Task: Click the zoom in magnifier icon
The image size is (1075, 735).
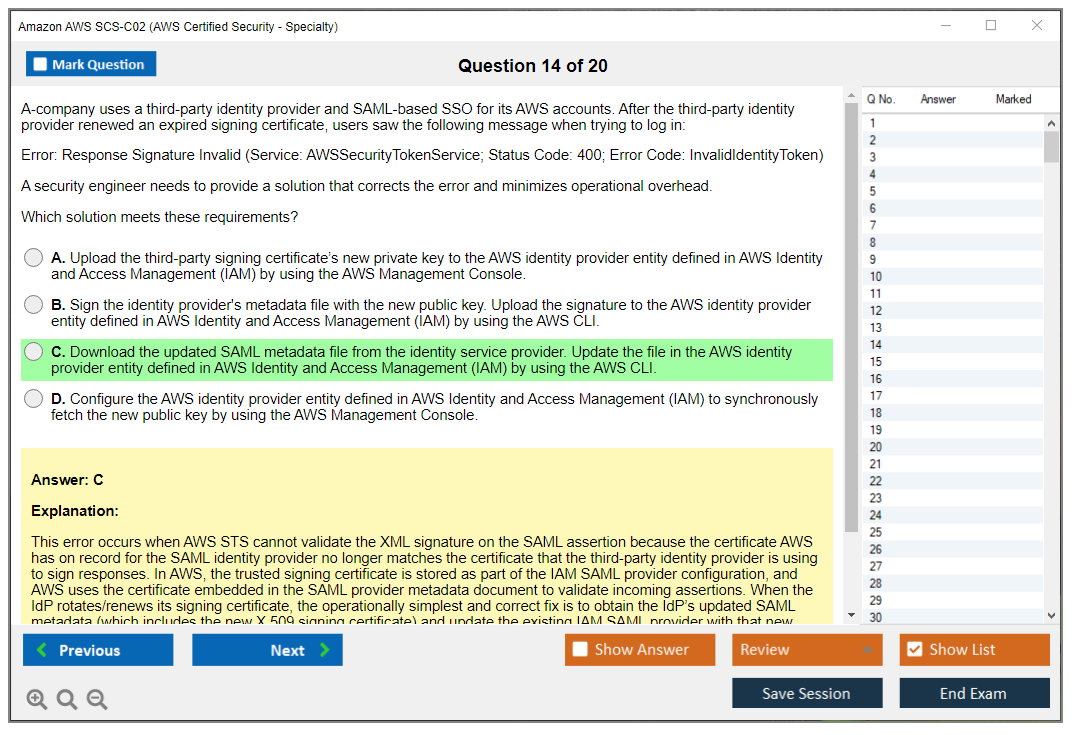Action: point(37,700)
